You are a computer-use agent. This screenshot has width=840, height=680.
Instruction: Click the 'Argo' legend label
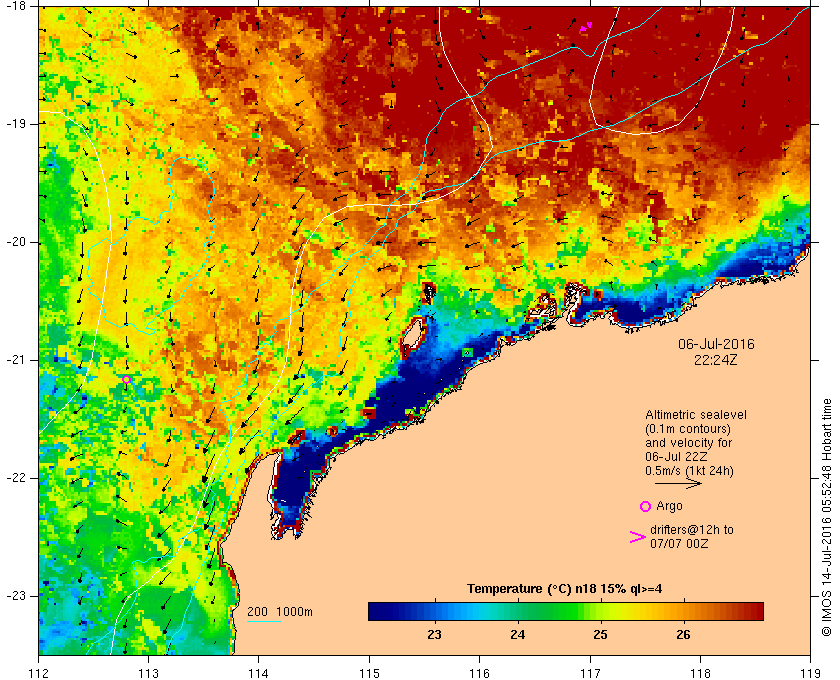tap(670, 506)
